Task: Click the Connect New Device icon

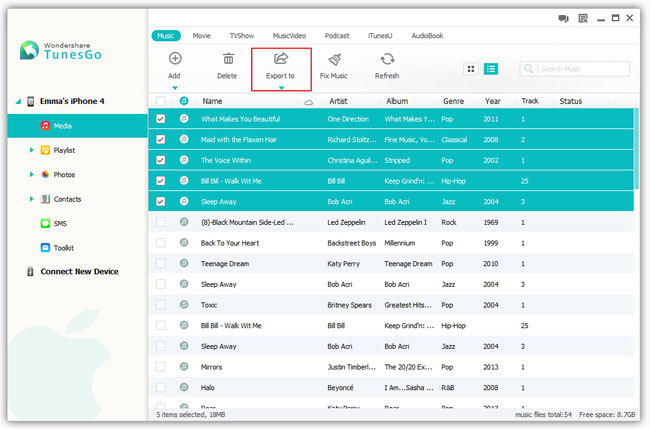Action: tap(30, 272)
